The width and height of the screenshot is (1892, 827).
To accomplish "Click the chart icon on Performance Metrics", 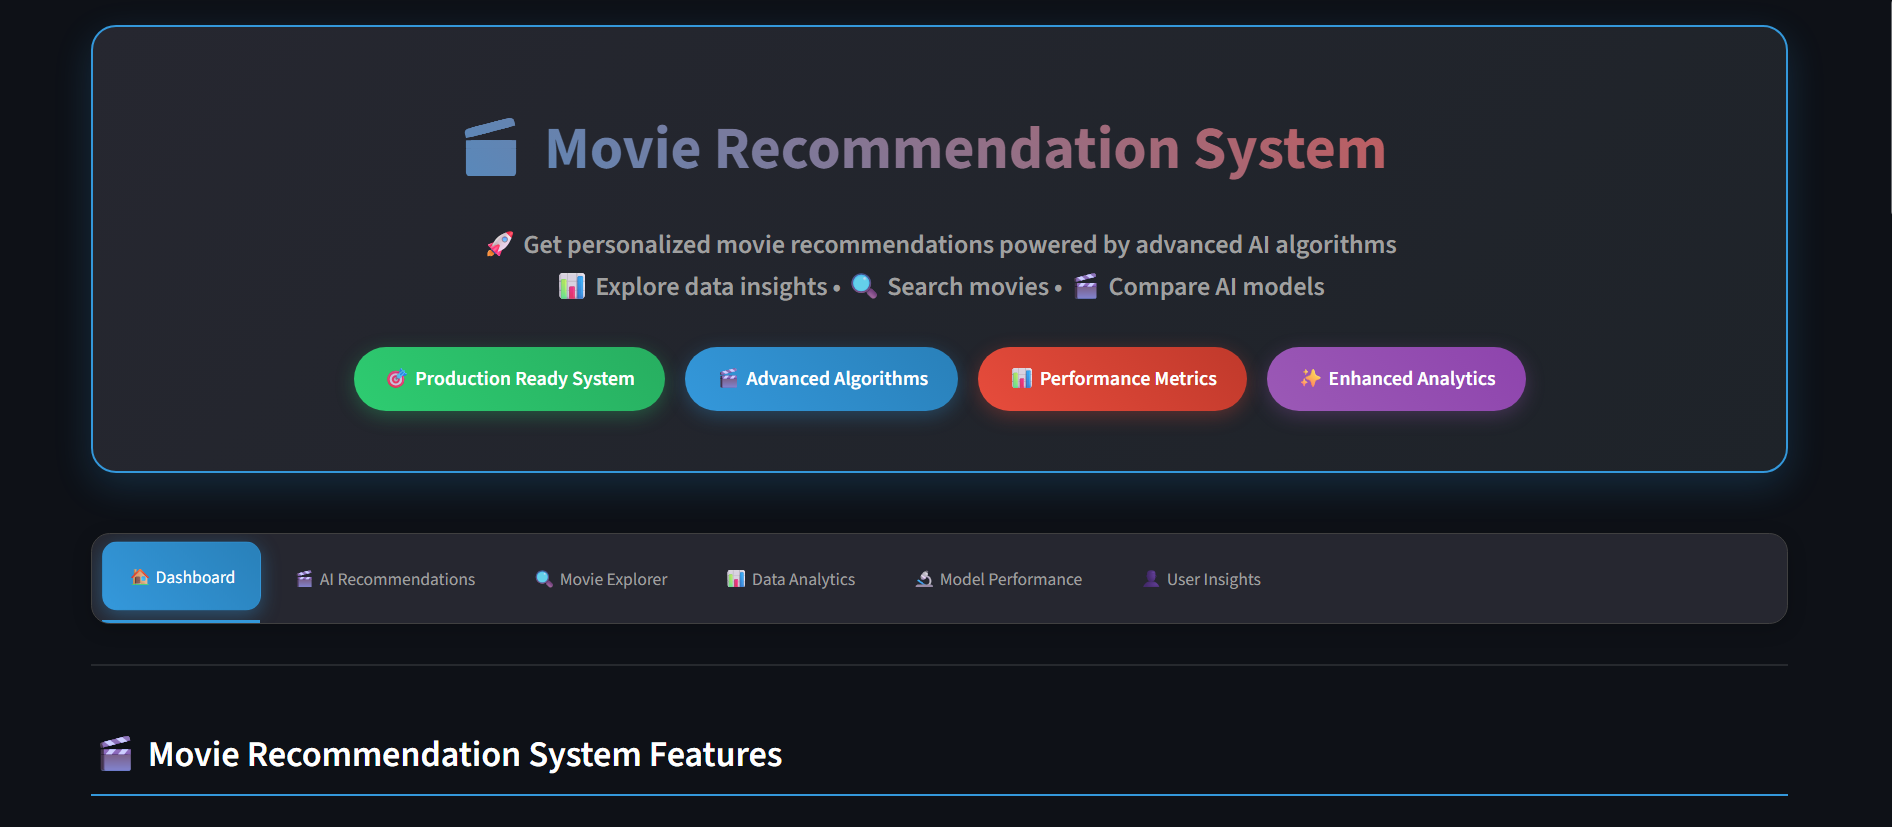I will pos(1021,379).
